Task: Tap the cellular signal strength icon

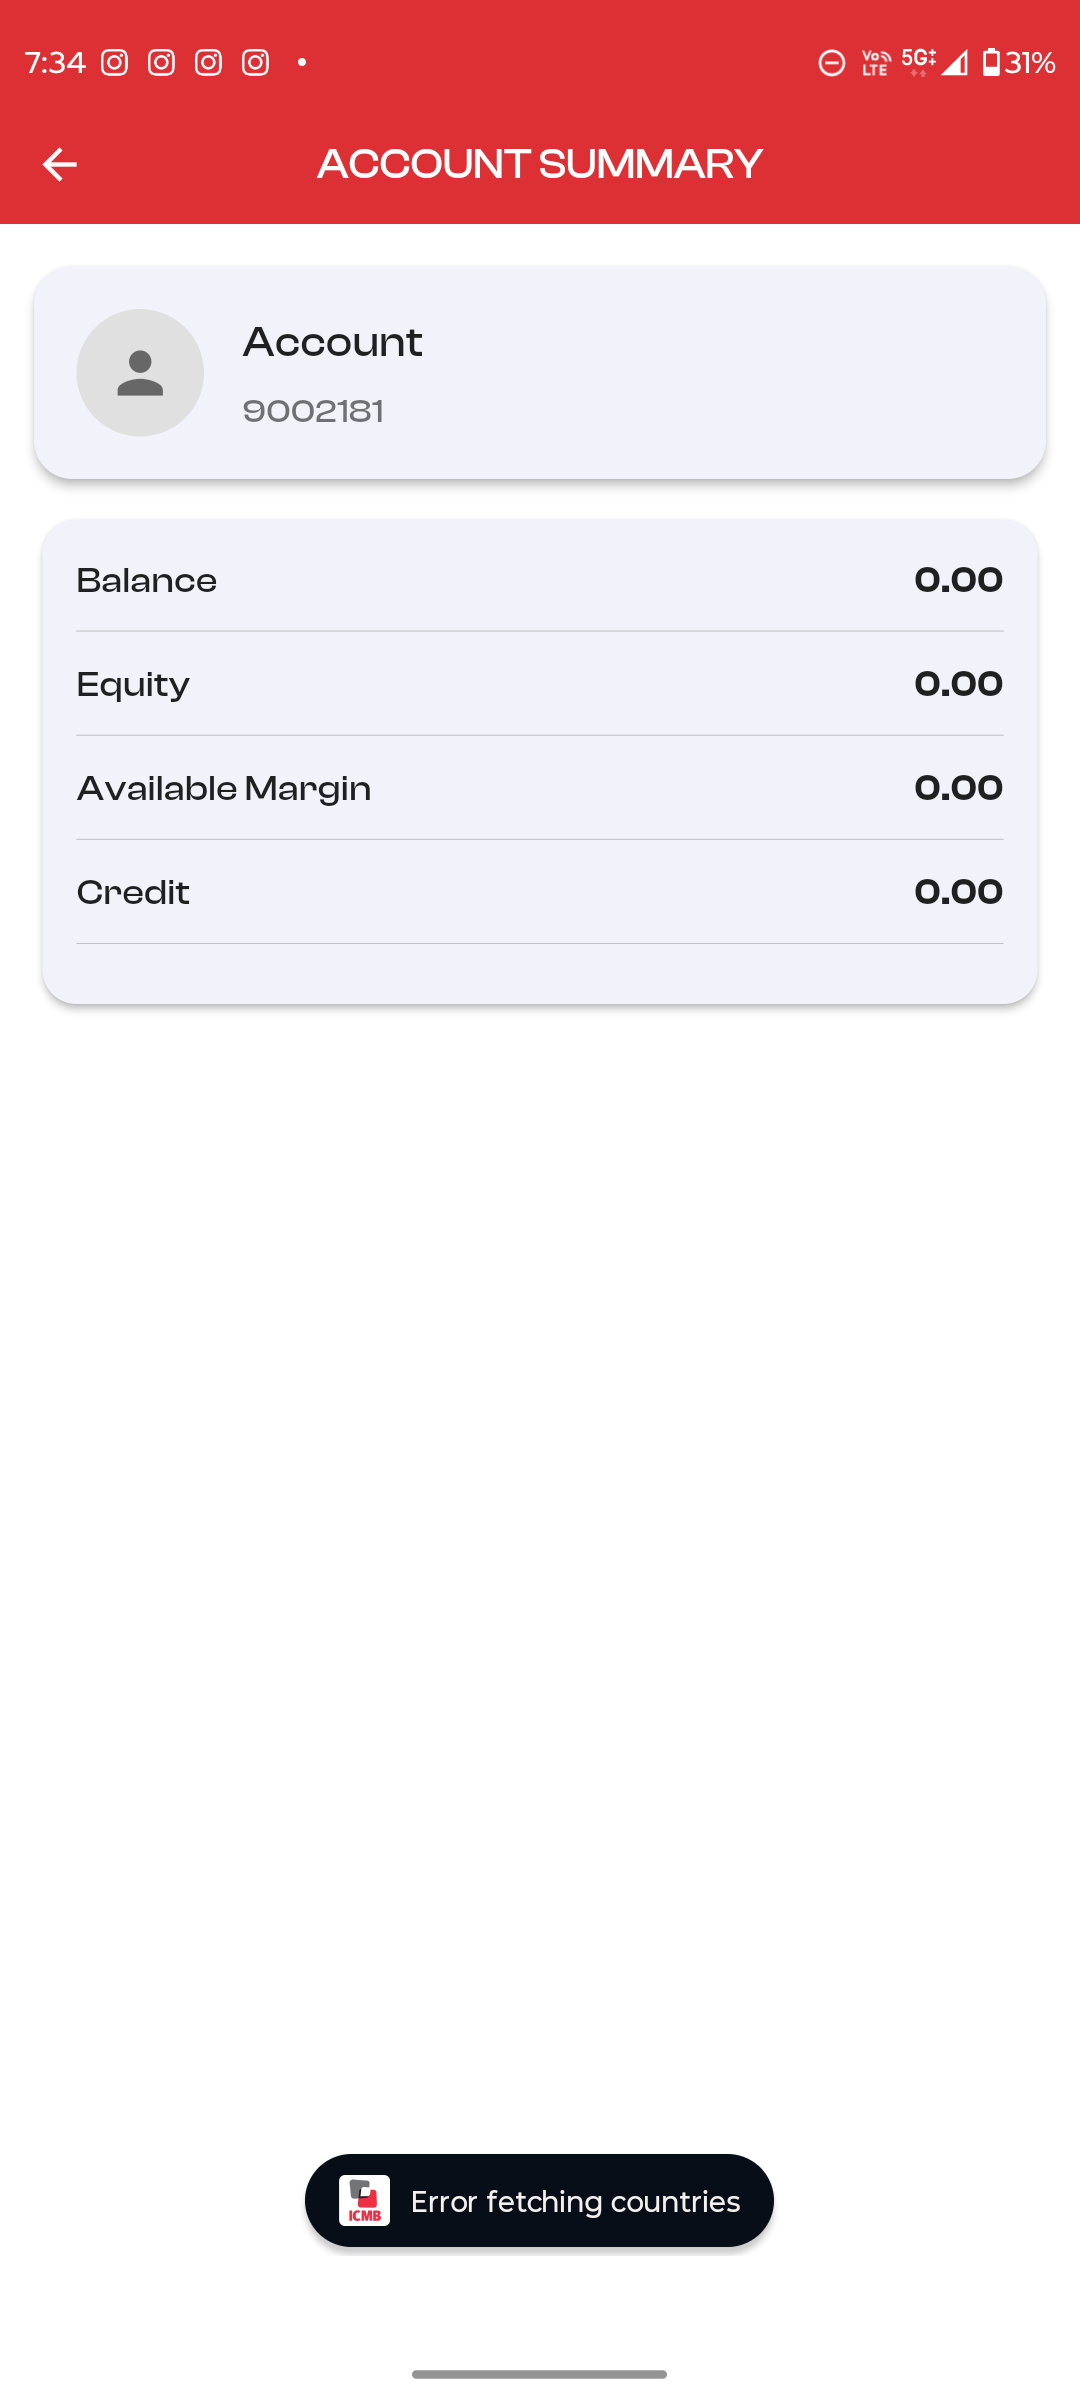Action: (x=955, y=63)
